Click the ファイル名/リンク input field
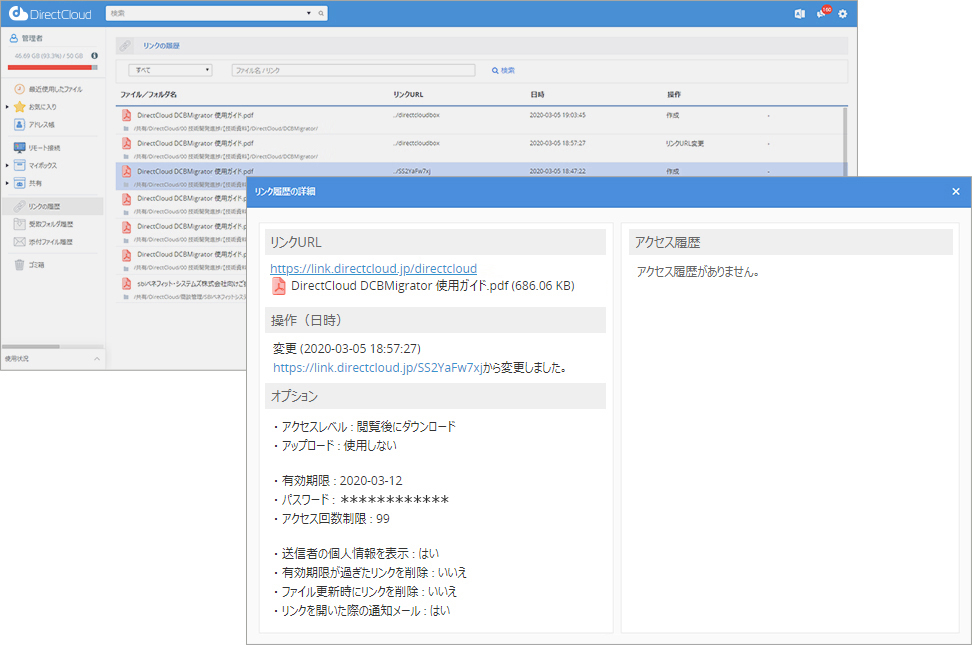The image size is (972, 645). 353,70
